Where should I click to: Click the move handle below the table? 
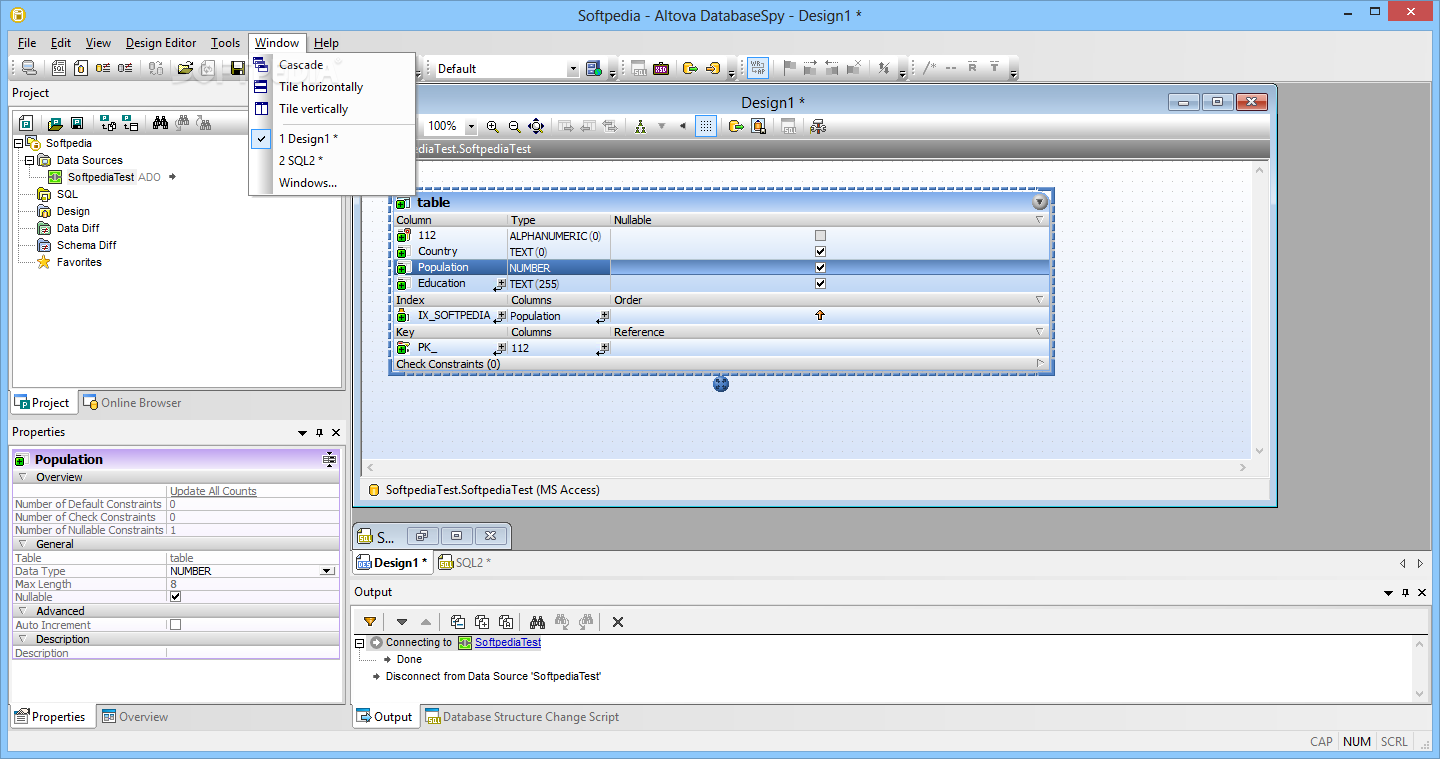721,384
